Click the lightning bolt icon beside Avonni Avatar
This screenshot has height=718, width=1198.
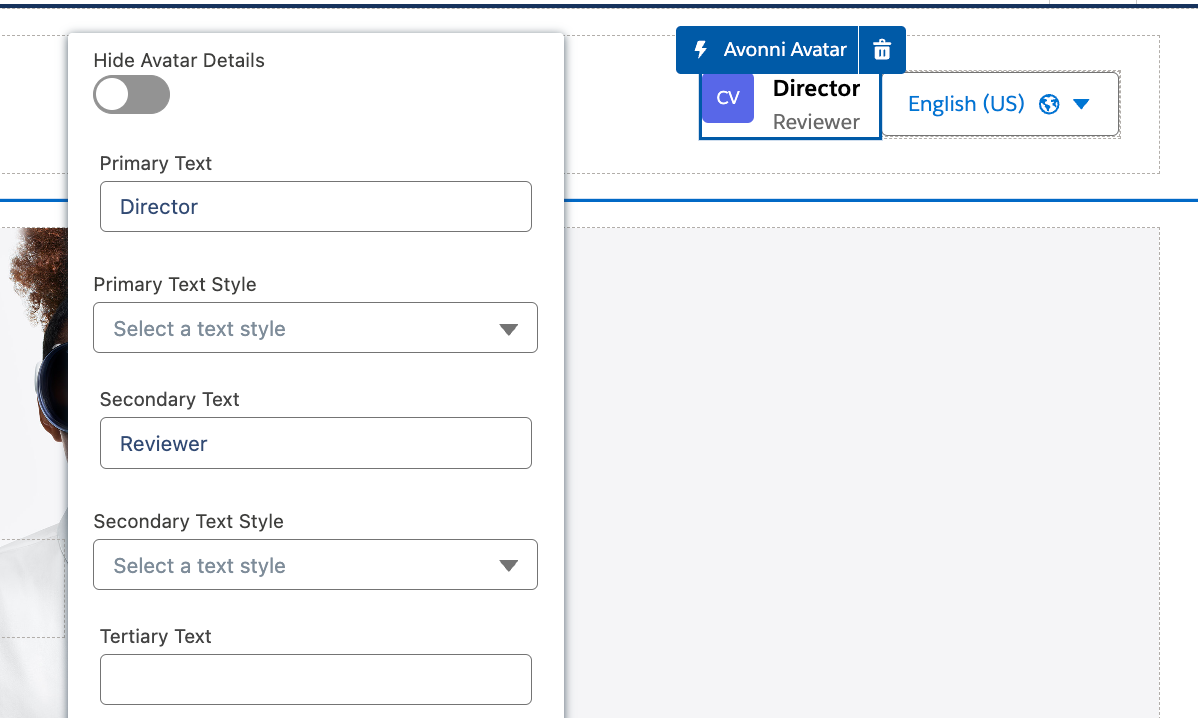pos(701,50)
